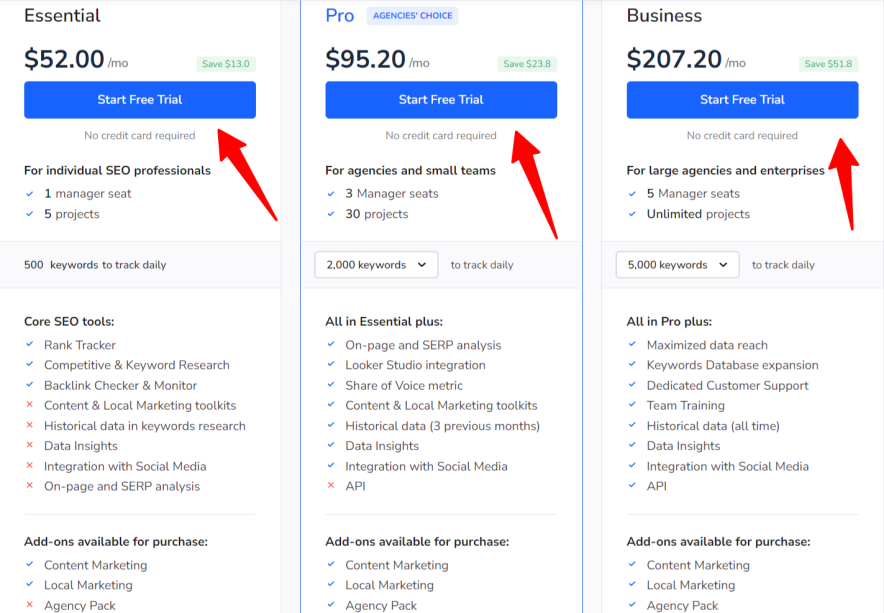The height and width of the screenshot is (613, 884).
Task: Start Free Trial for Business plan
Action: coord(742,100)
